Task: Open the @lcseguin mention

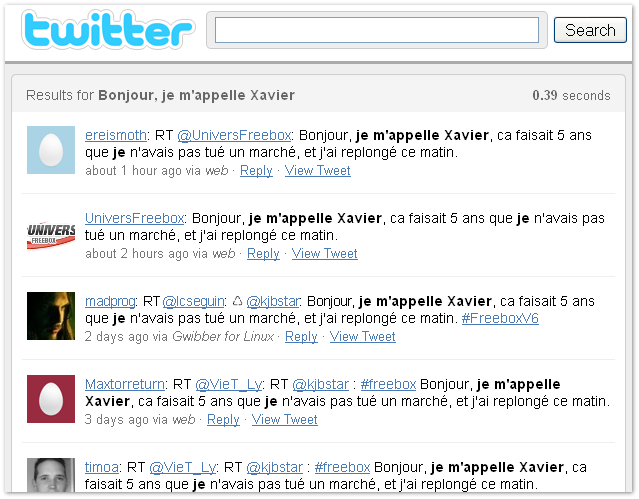Action: point(194,301)
